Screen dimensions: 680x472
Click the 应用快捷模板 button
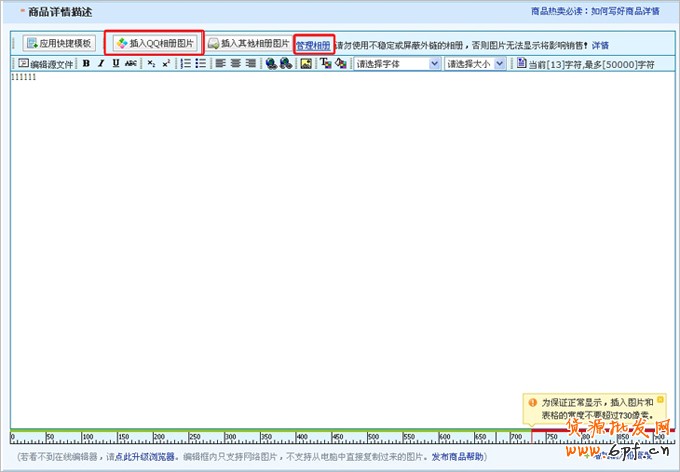(59, 44)
